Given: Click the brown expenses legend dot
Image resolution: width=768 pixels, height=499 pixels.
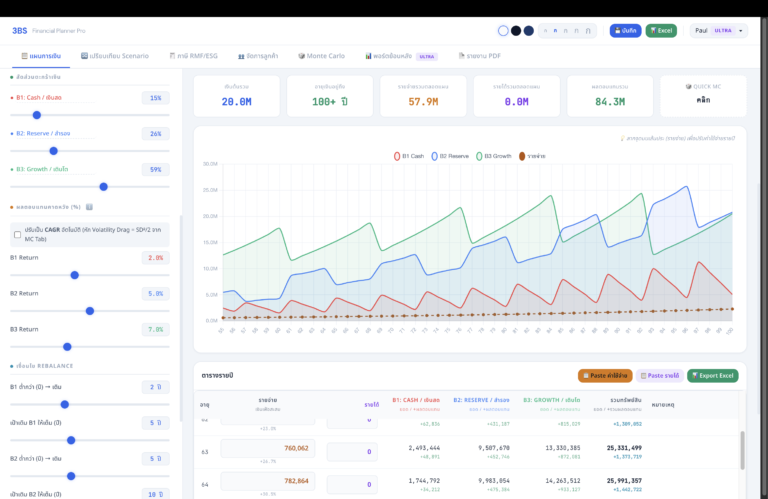Looking at the screenshot, I should point(522,156).
